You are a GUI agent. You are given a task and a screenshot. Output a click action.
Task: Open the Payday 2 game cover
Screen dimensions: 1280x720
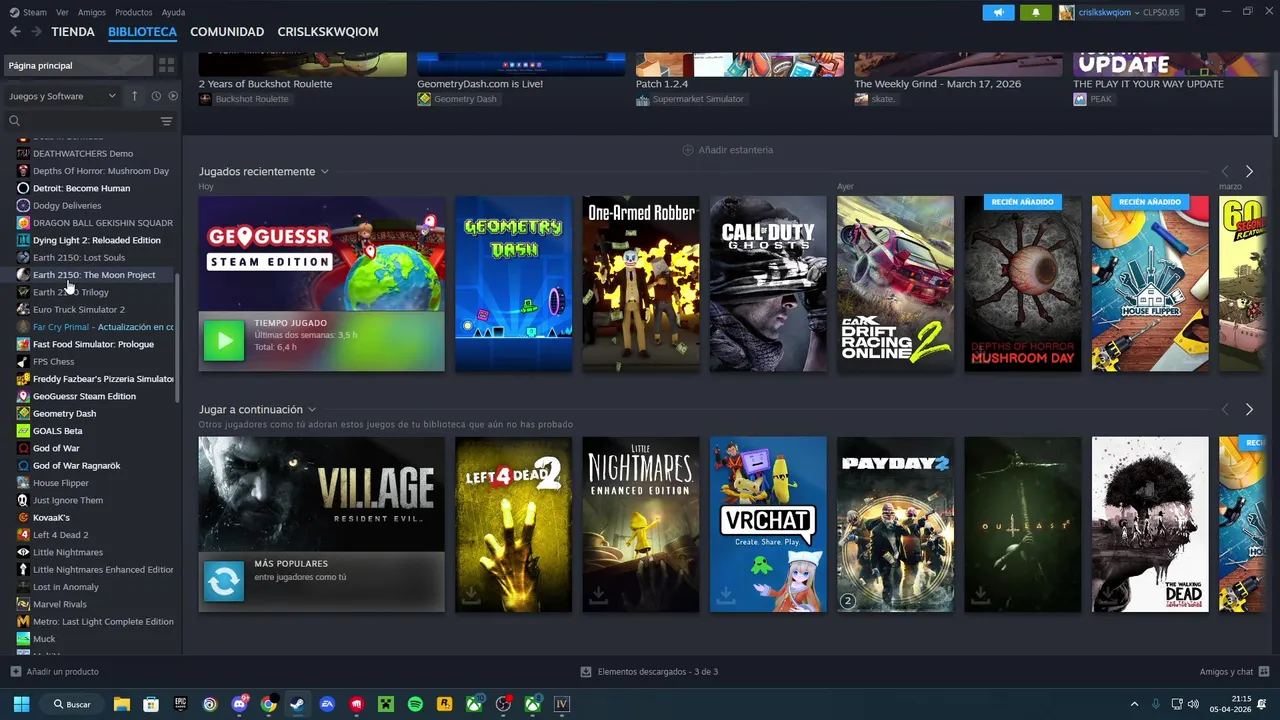point(895,524)
